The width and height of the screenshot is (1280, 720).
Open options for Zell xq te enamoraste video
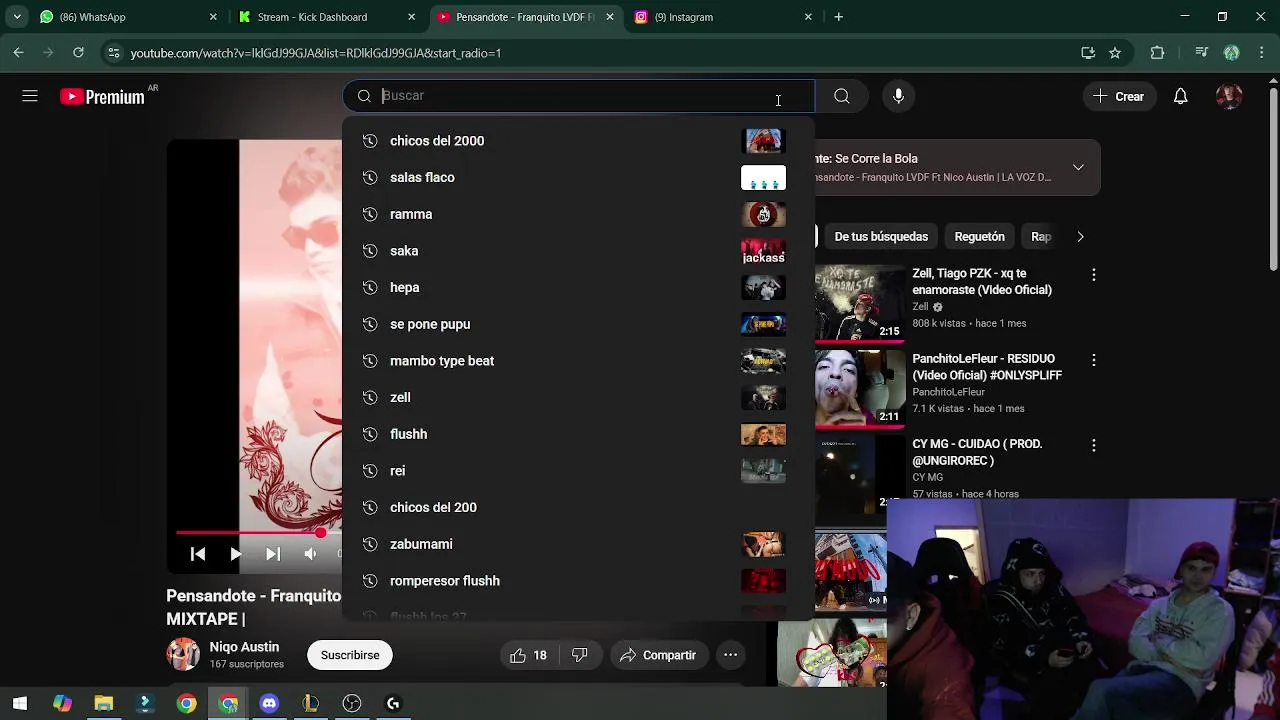[x=1094, y=274]
